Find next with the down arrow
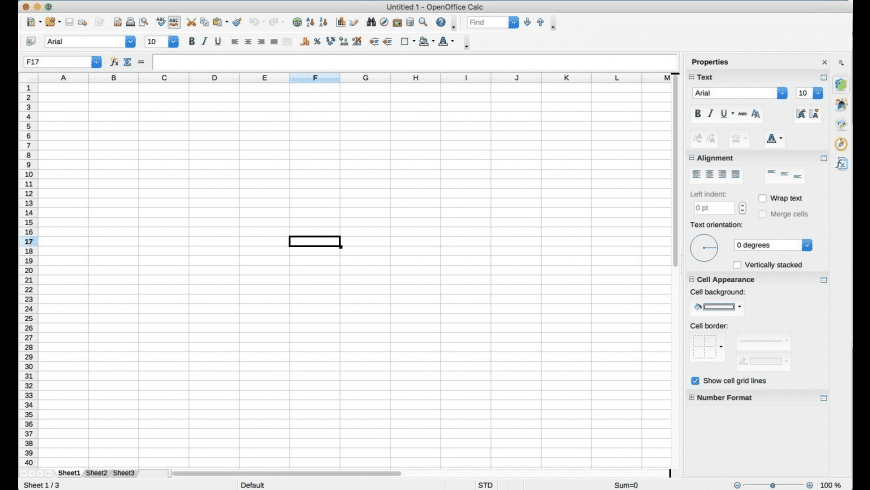This screenshot has width=870, height=490. click(x=527, y=22)
